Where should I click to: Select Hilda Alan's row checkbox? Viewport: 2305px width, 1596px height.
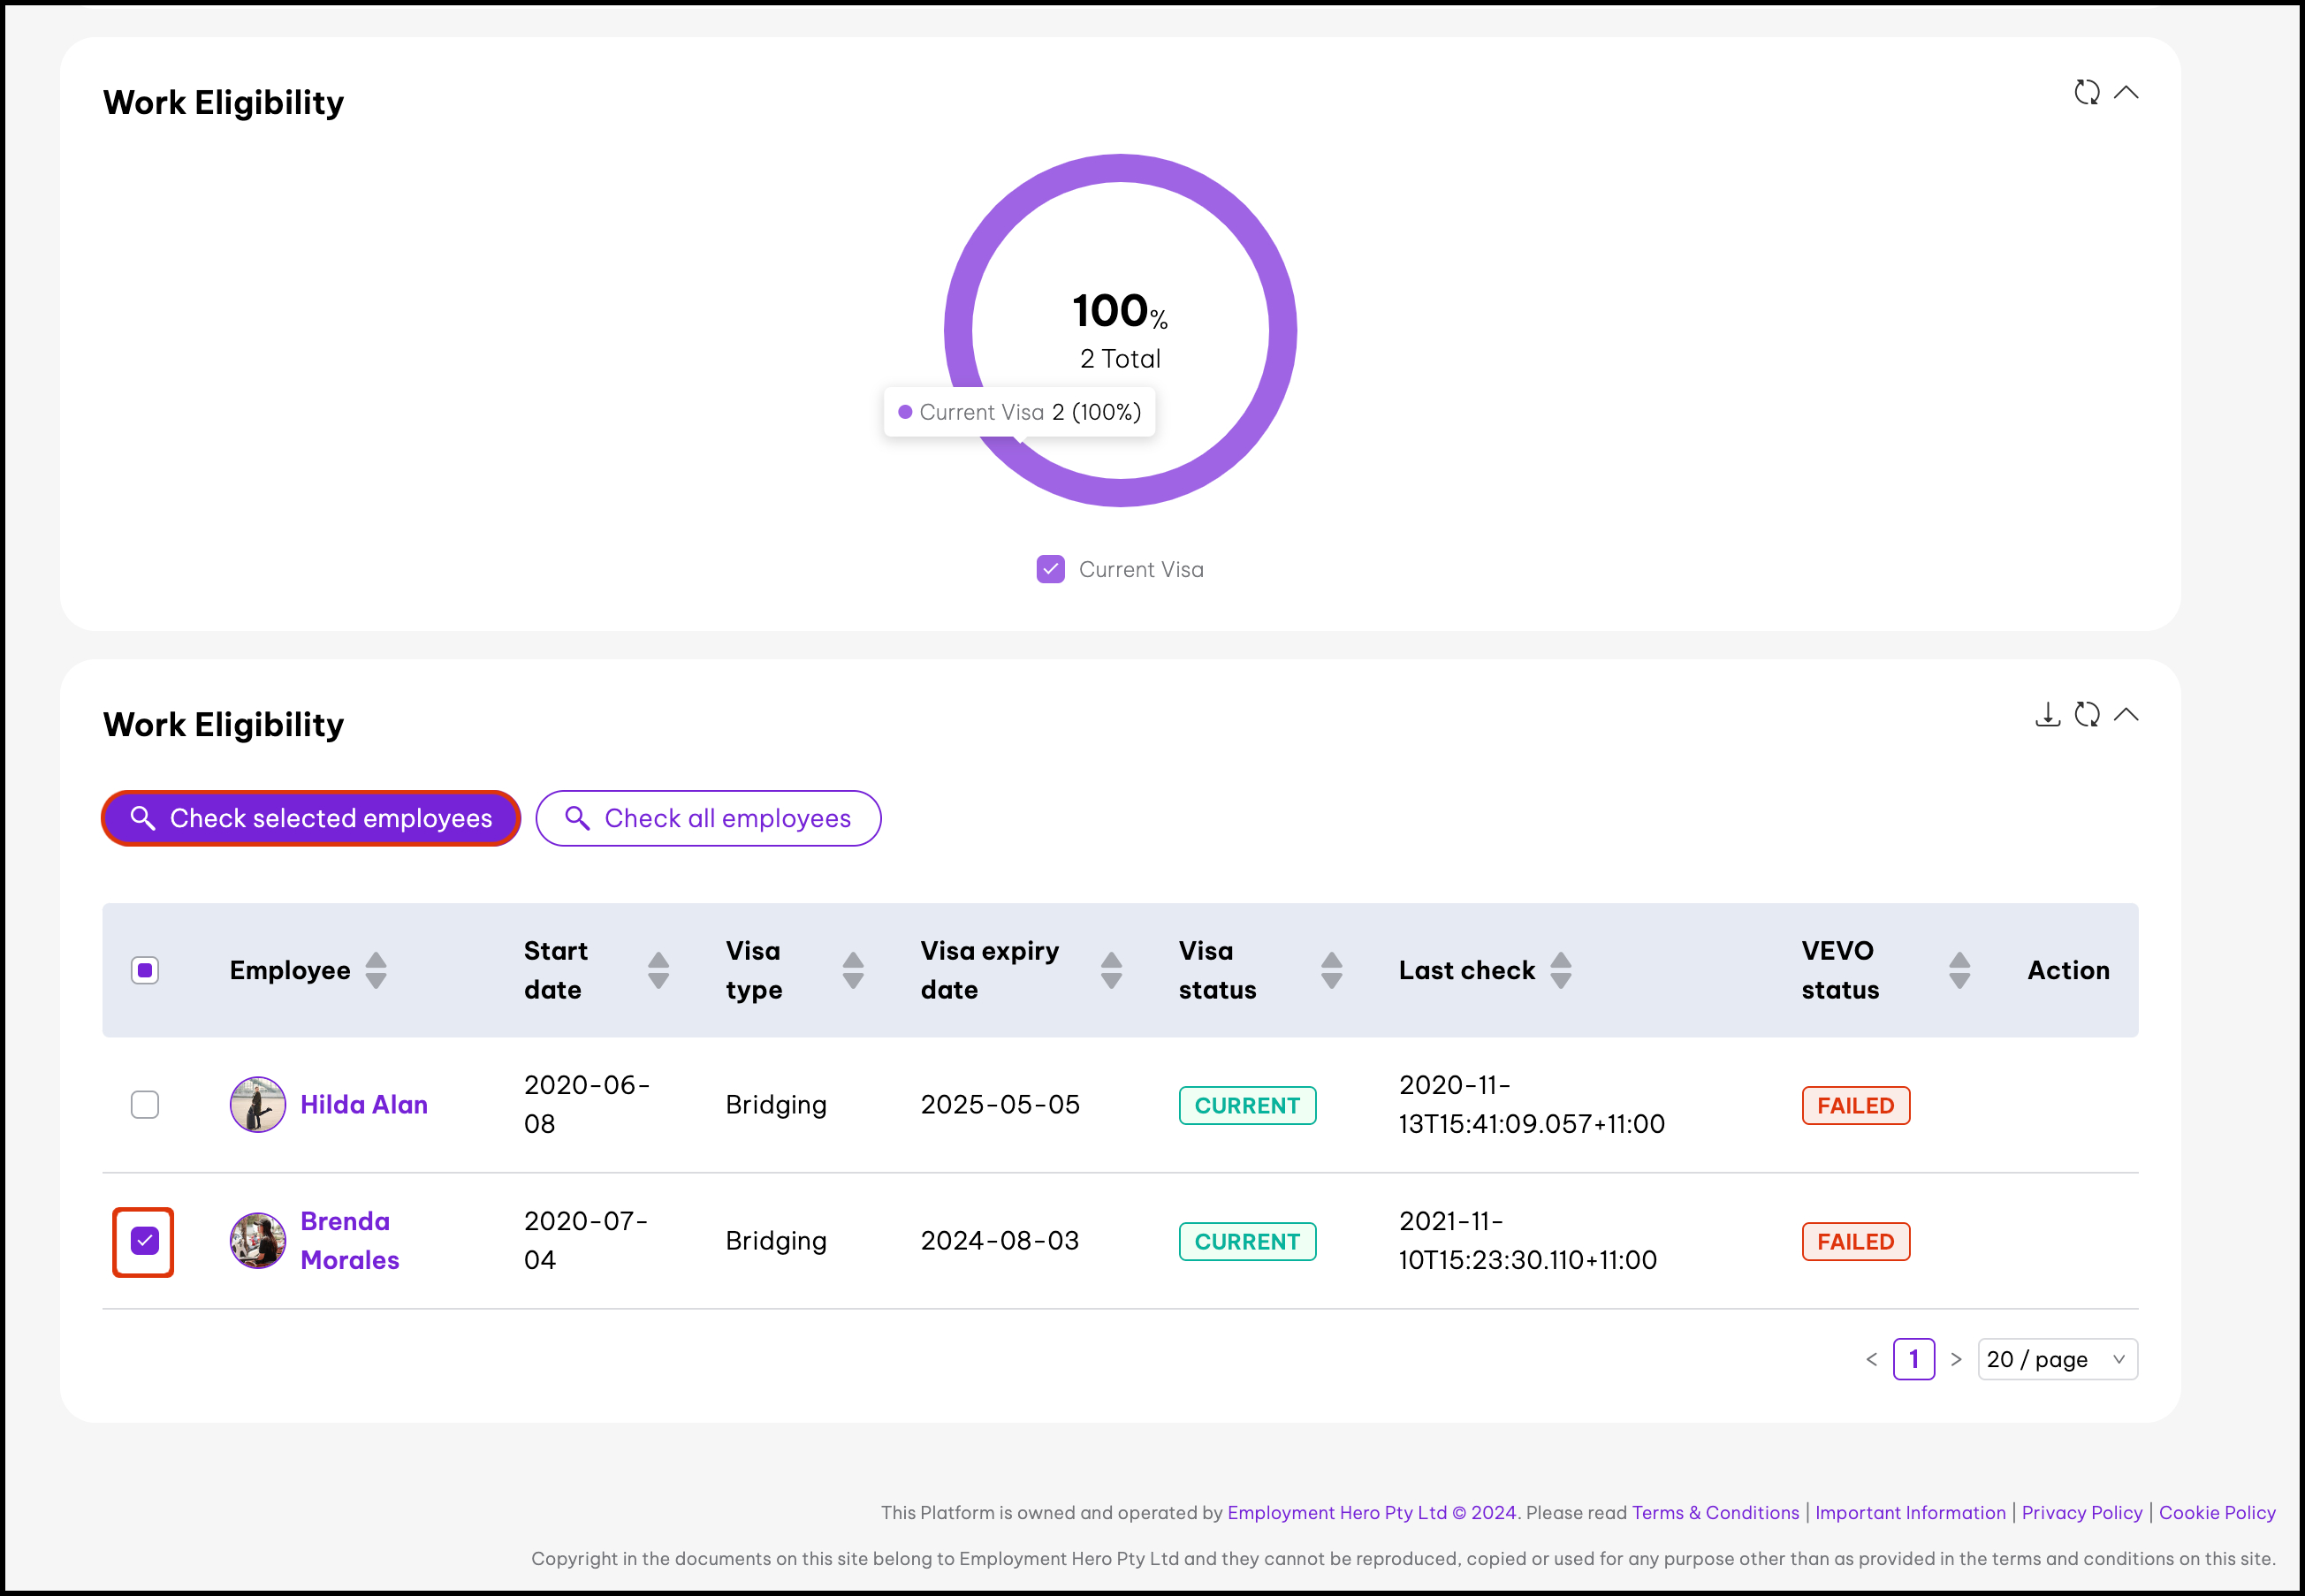pyautogui.click(x=145, y=1105)
